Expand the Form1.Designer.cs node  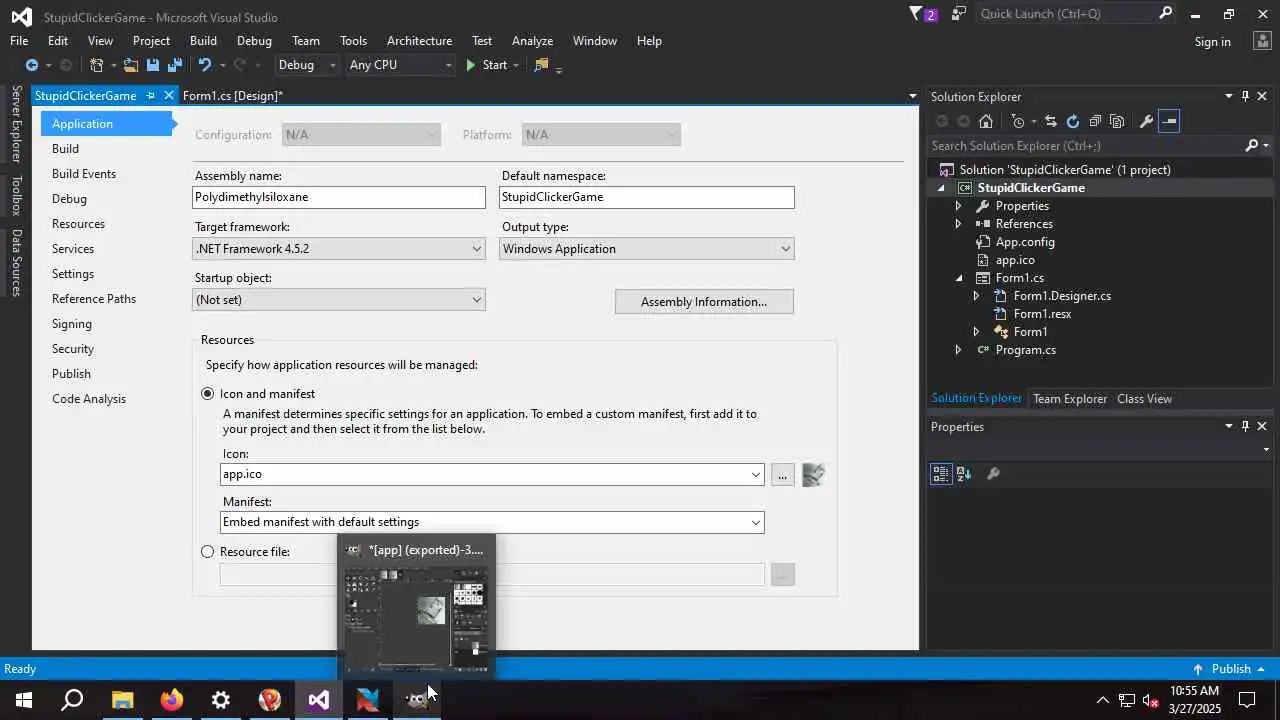(976, 296)
